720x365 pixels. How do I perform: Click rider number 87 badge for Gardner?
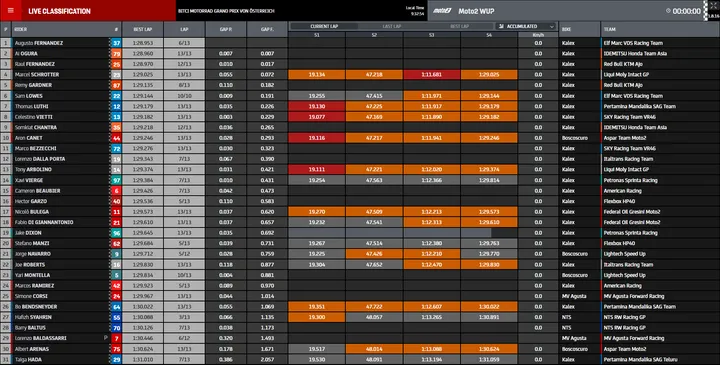(x=116, y=85)
